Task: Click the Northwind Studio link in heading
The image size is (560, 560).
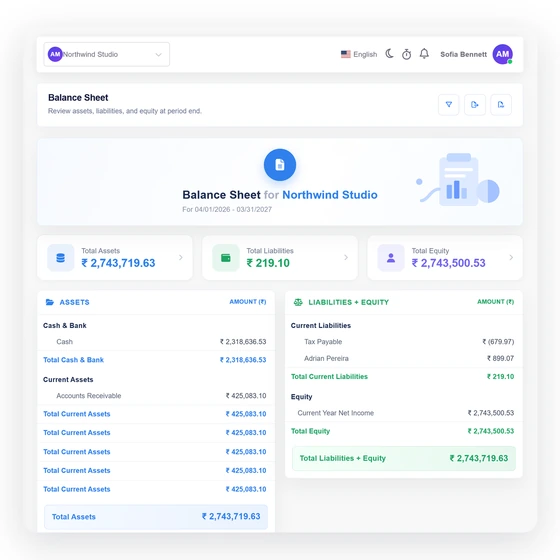Action: click(x=330, y=195)
